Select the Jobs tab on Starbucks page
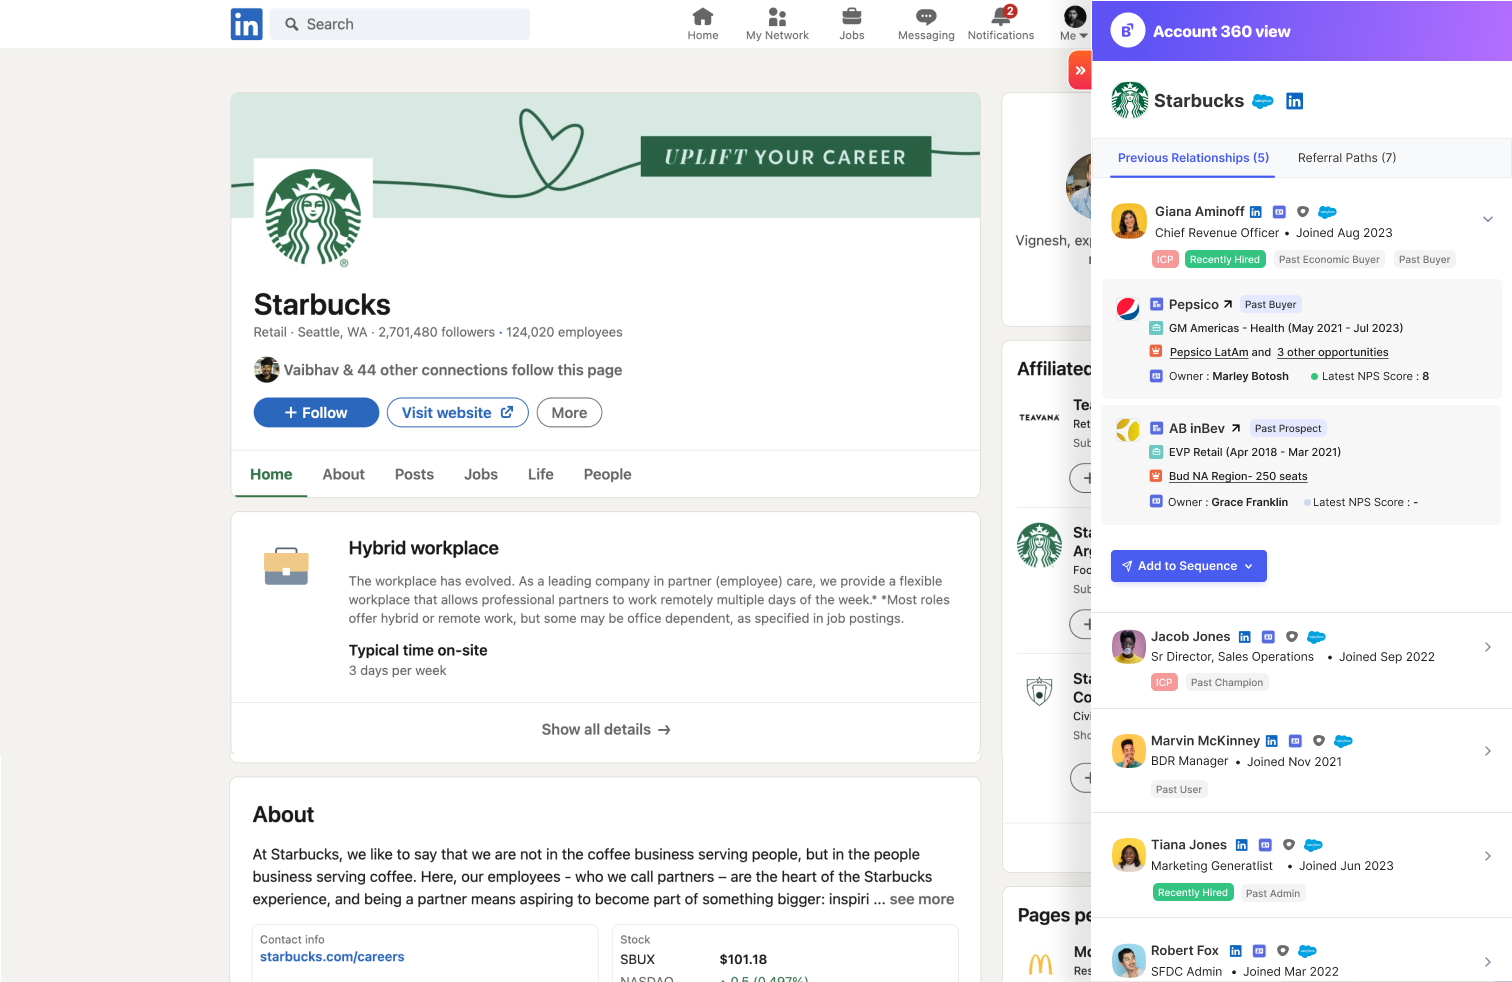1512x982 pixels. click(x=481, y=475)
